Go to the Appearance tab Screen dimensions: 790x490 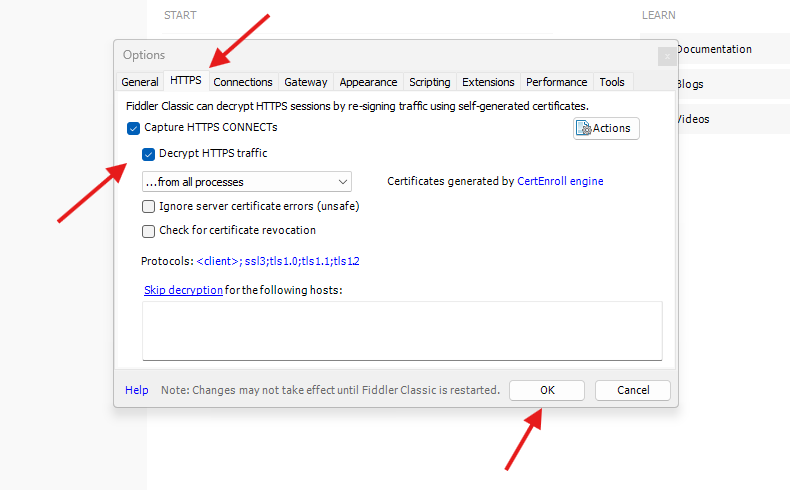coord(368,82)
